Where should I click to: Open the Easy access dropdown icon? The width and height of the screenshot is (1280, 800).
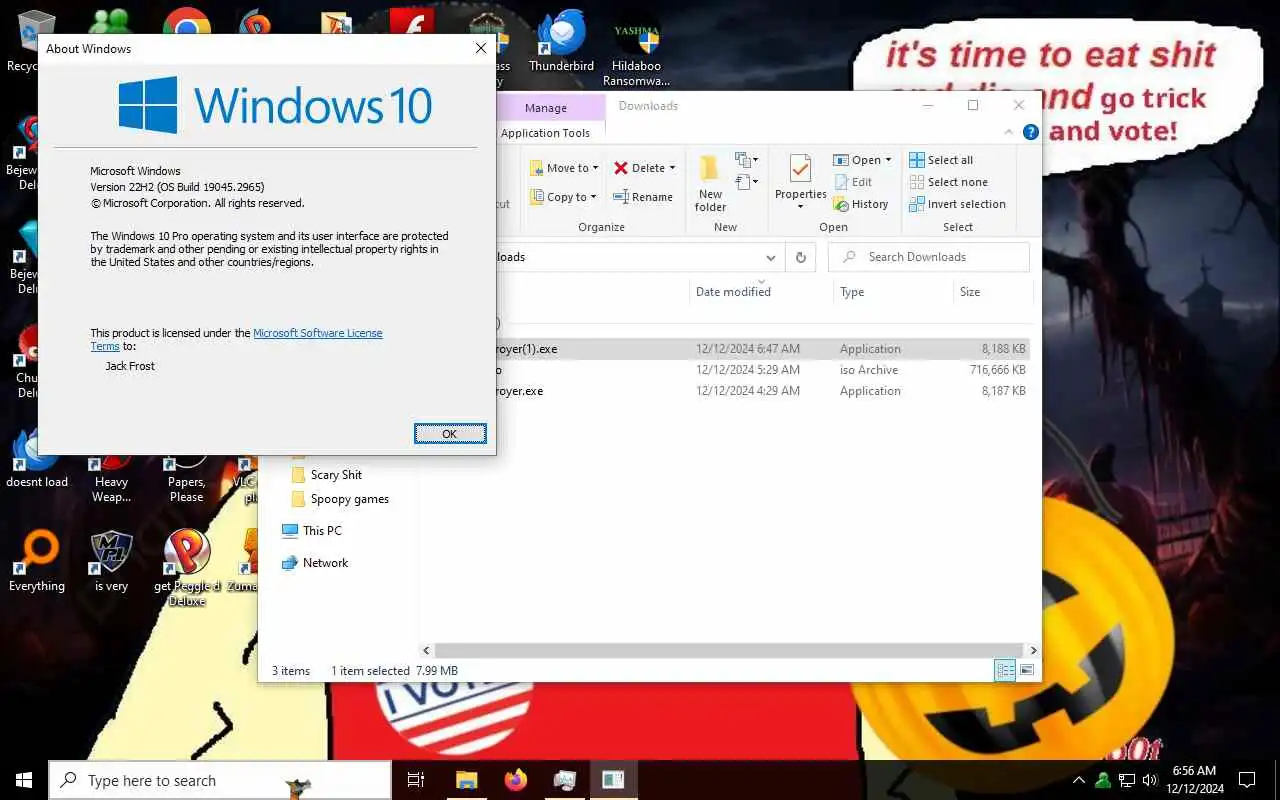pos(746,182)
